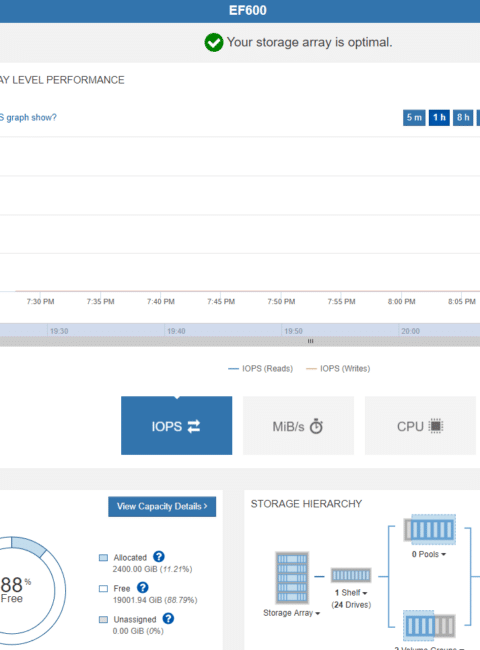Click the stopwatch icon on MiB/s tab
Screen dimensions: 480x650
tap(316, 426)
